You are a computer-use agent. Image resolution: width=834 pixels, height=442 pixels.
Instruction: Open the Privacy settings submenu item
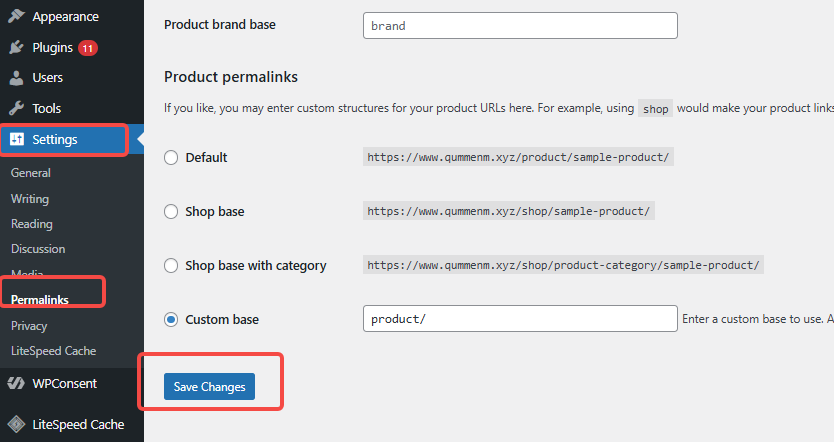click(29, 326)
